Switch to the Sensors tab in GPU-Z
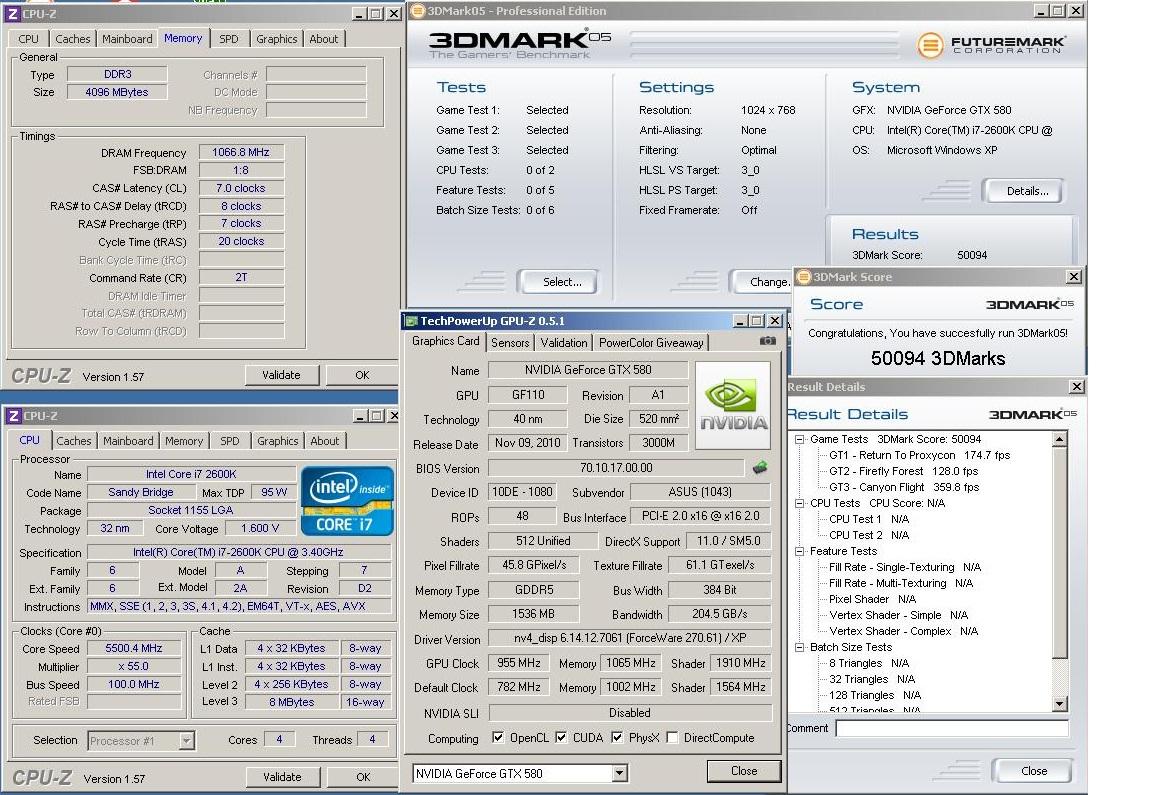The width and height of the screenshot is (1152, 795). [510, 342]
